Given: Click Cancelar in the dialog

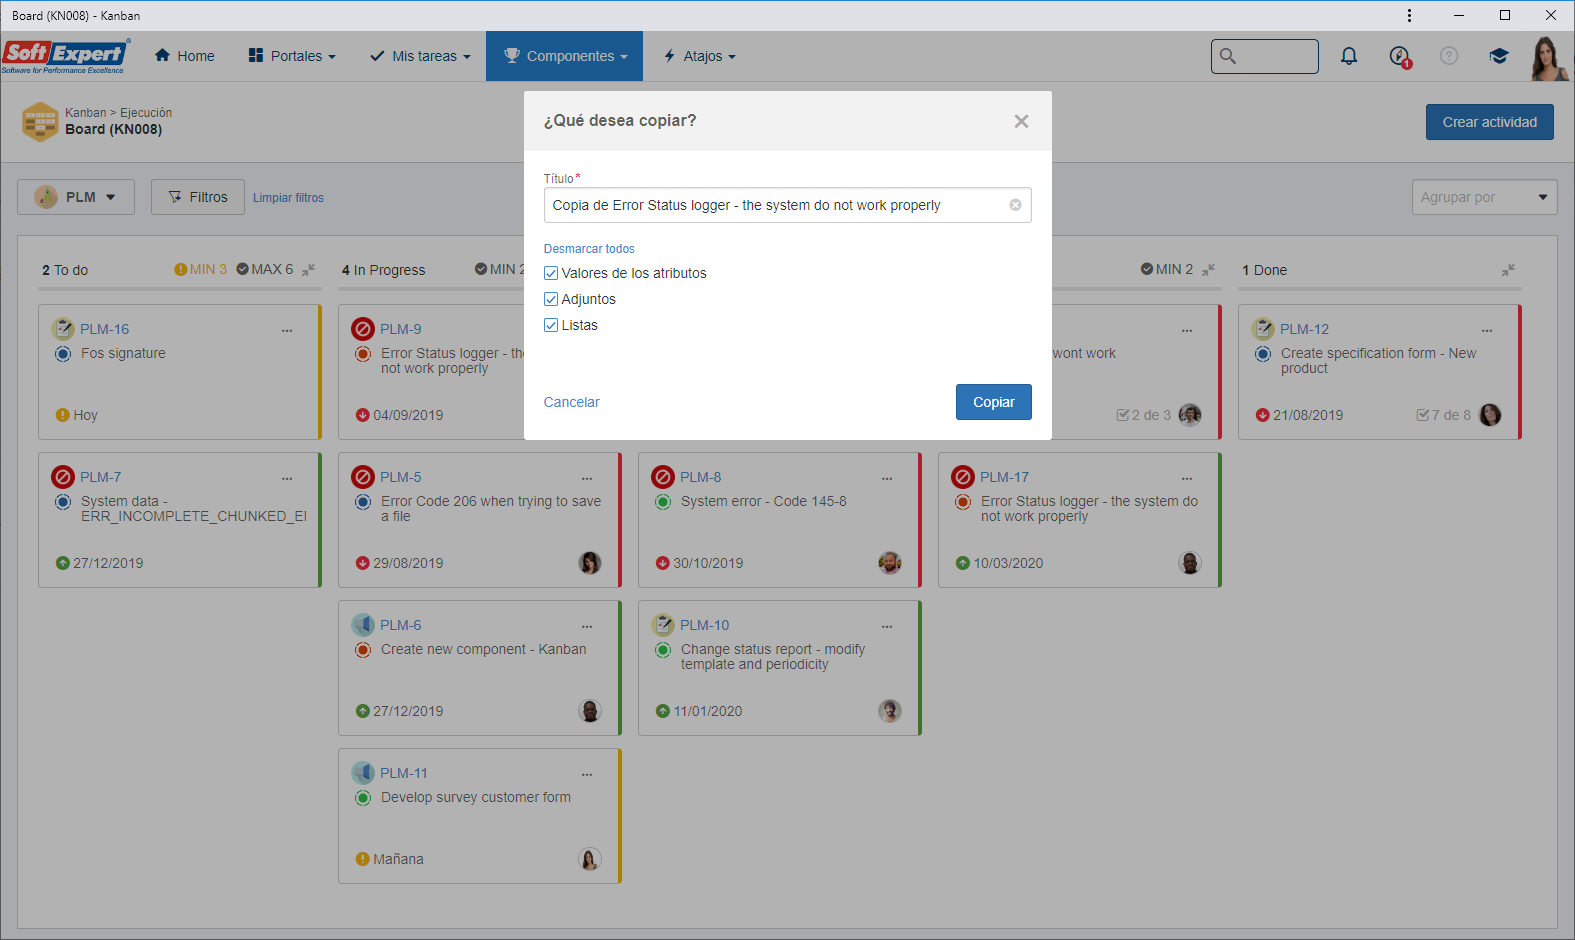Looking at the screenshot, I should [571, 402].
